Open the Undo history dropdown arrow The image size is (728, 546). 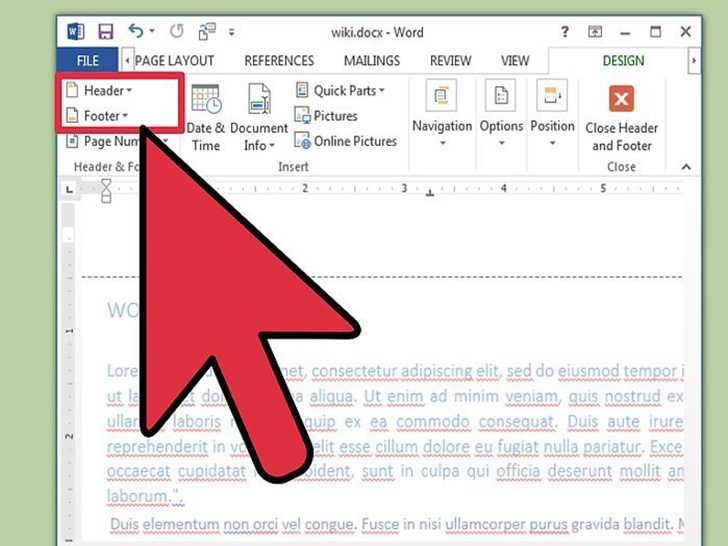click(x=152, y=32)
